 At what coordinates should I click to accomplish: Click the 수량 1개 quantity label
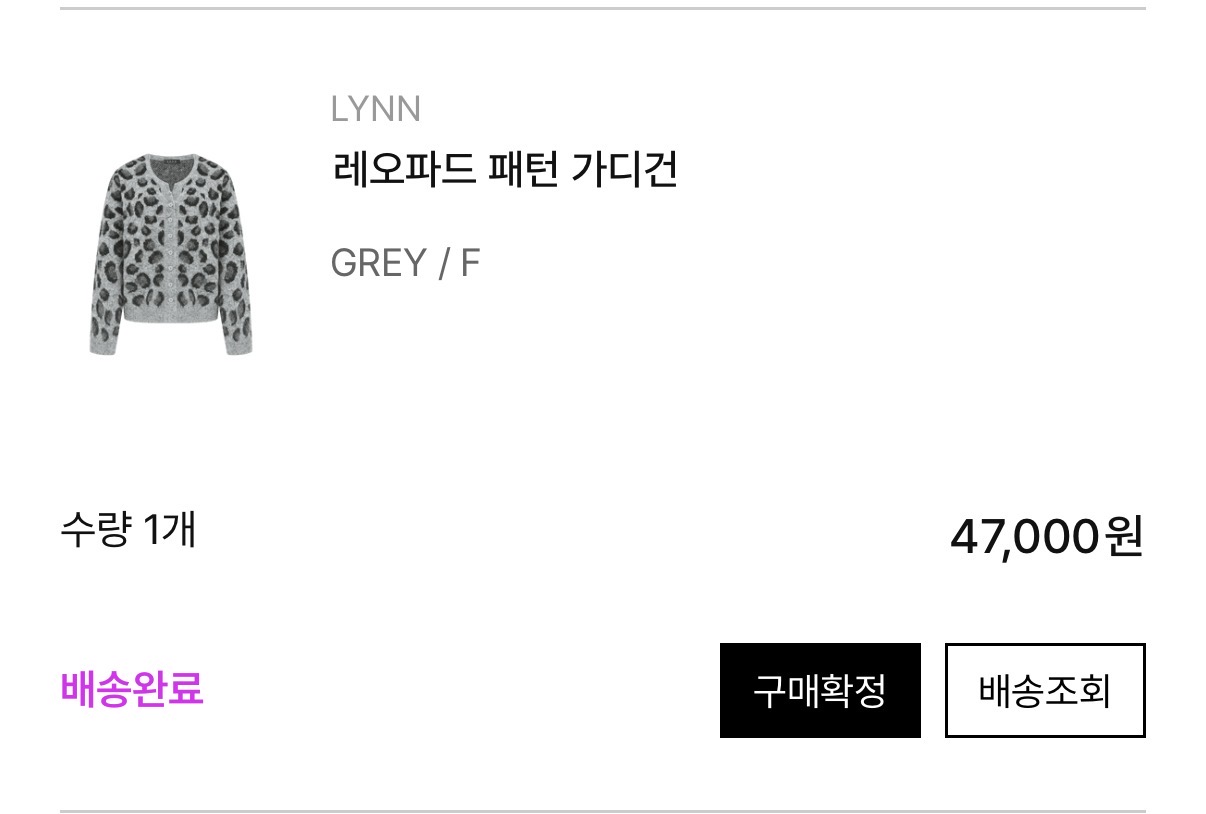point(128,530)
